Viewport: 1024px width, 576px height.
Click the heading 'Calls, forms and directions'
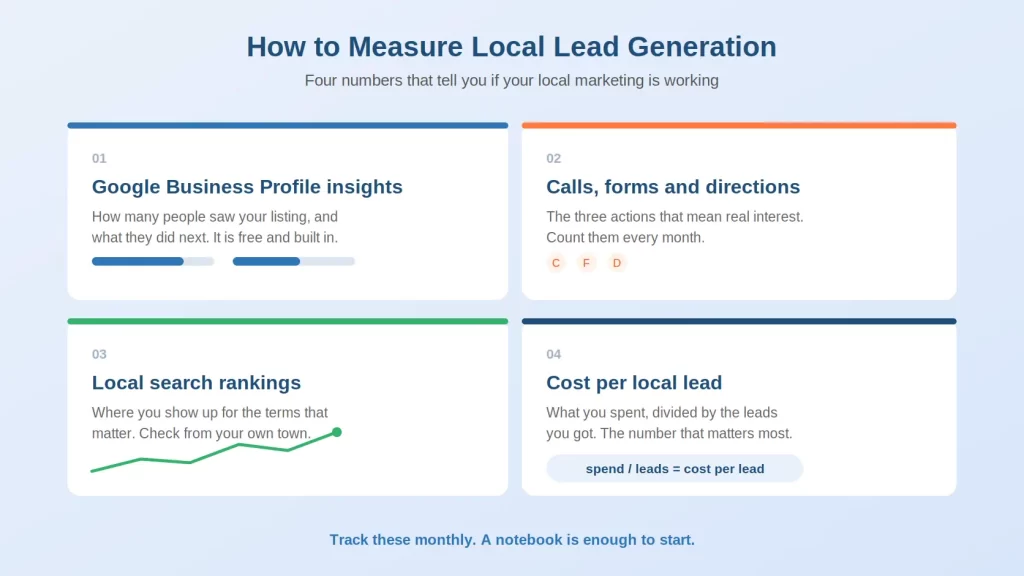click(673, 187)
